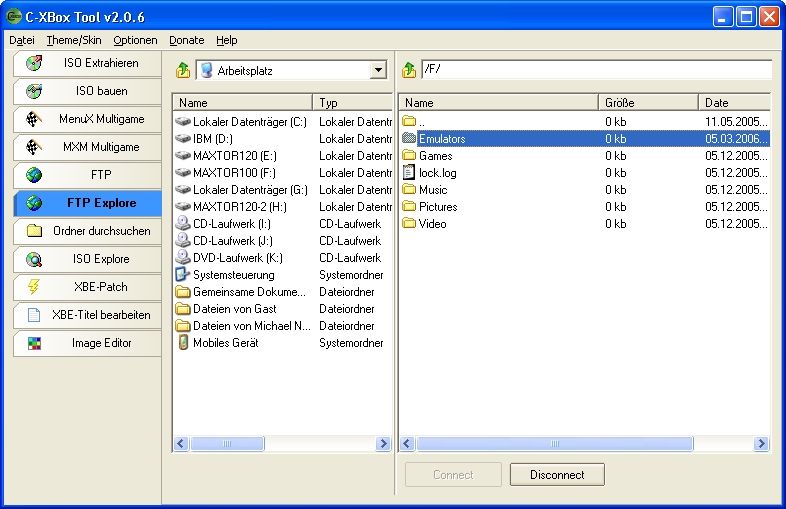Viewport: 786px width, 509px height.
Task: Select IBM (D:) drive icon
Action: [x=183, y=139]
